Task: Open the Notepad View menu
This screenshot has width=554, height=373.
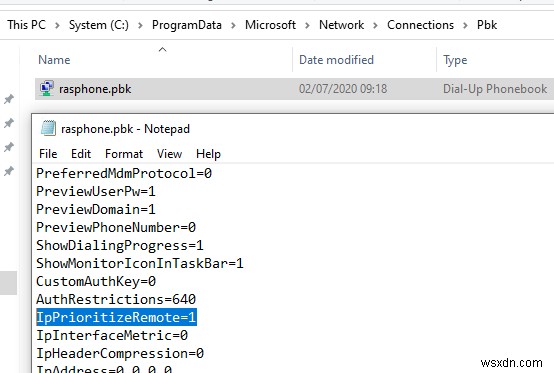Action: click(x=170, y=154)
